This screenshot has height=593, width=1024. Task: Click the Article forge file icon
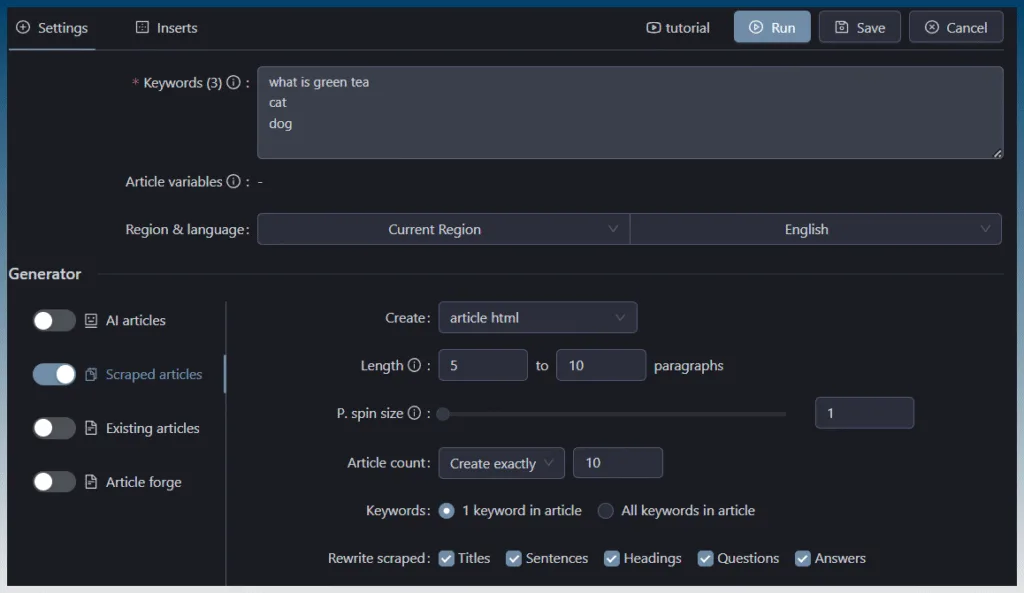point(91,482)
